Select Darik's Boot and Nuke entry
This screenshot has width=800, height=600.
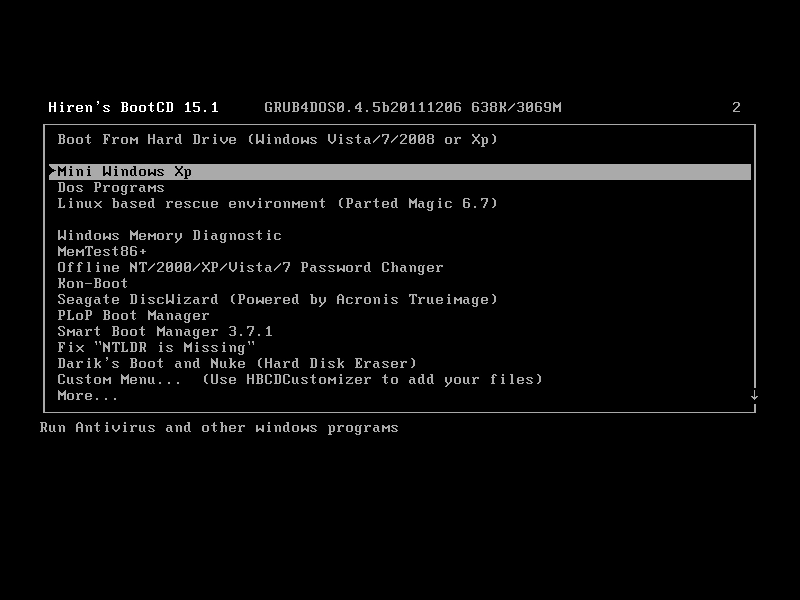tap(237, 363)
